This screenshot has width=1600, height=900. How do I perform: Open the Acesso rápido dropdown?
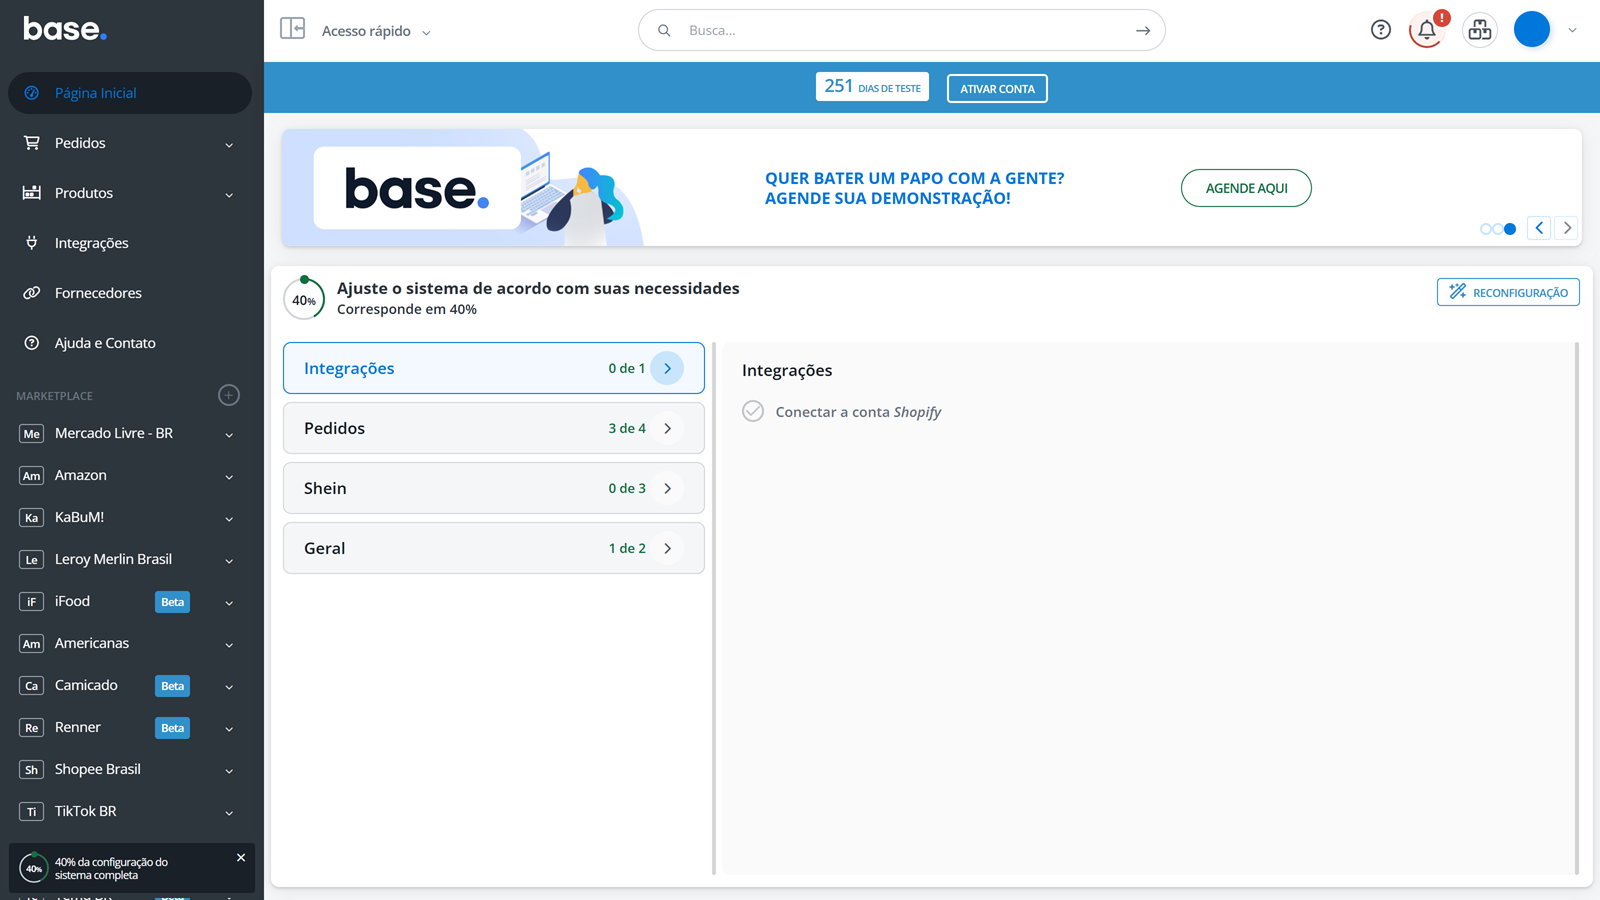click(376, 31)
